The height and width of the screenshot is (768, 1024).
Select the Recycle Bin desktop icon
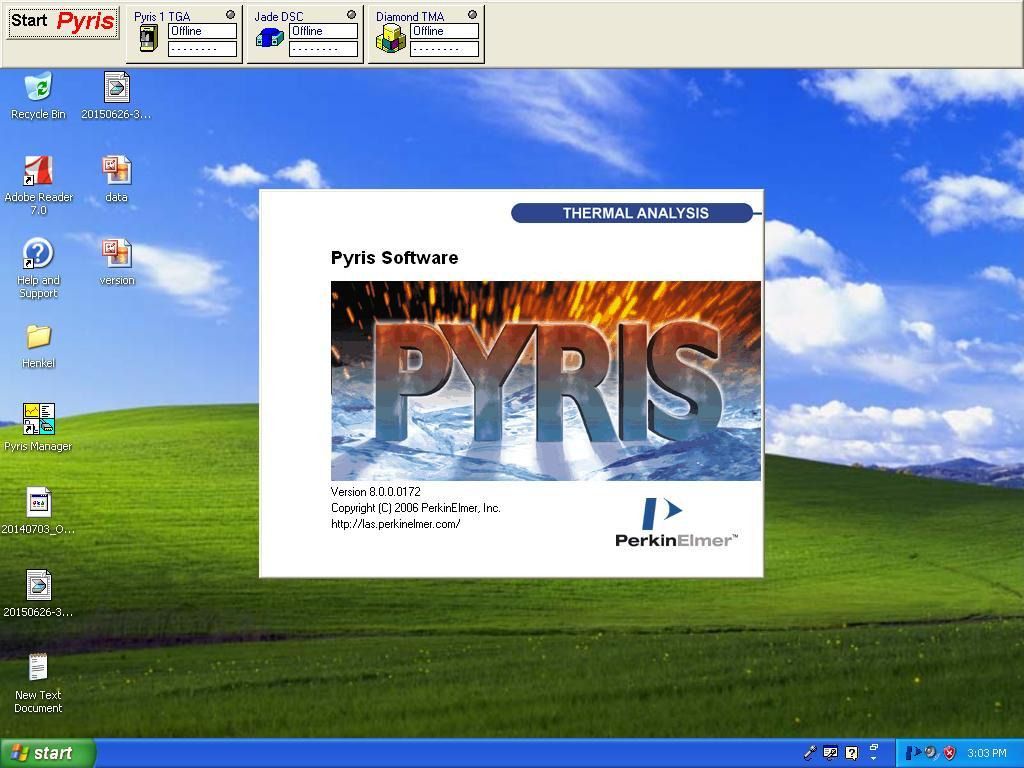38,88
